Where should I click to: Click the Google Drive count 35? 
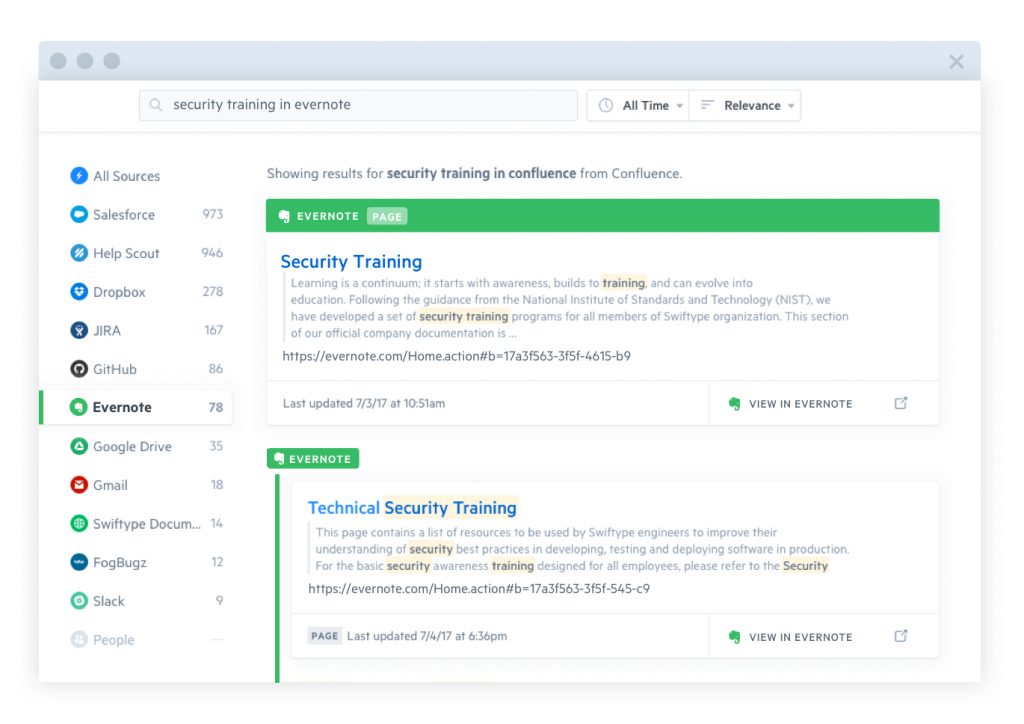pyautogui.click(x=216, y=446)
